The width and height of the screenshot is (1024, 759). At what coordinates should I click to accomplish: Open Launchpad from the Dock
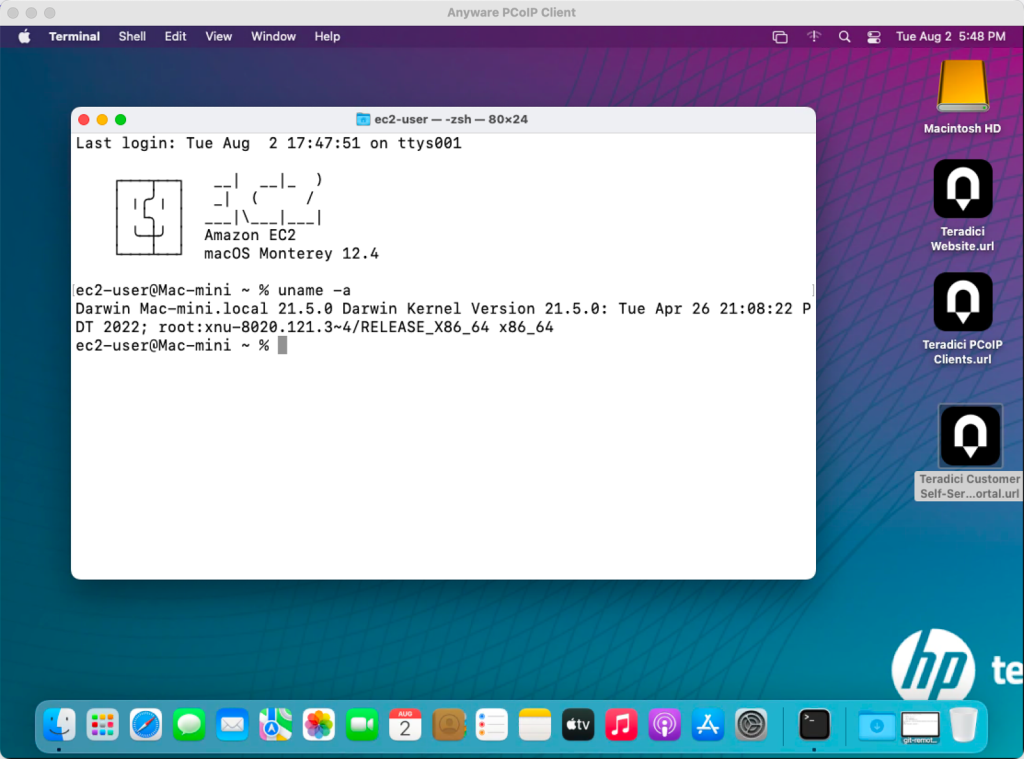[103, 724]
